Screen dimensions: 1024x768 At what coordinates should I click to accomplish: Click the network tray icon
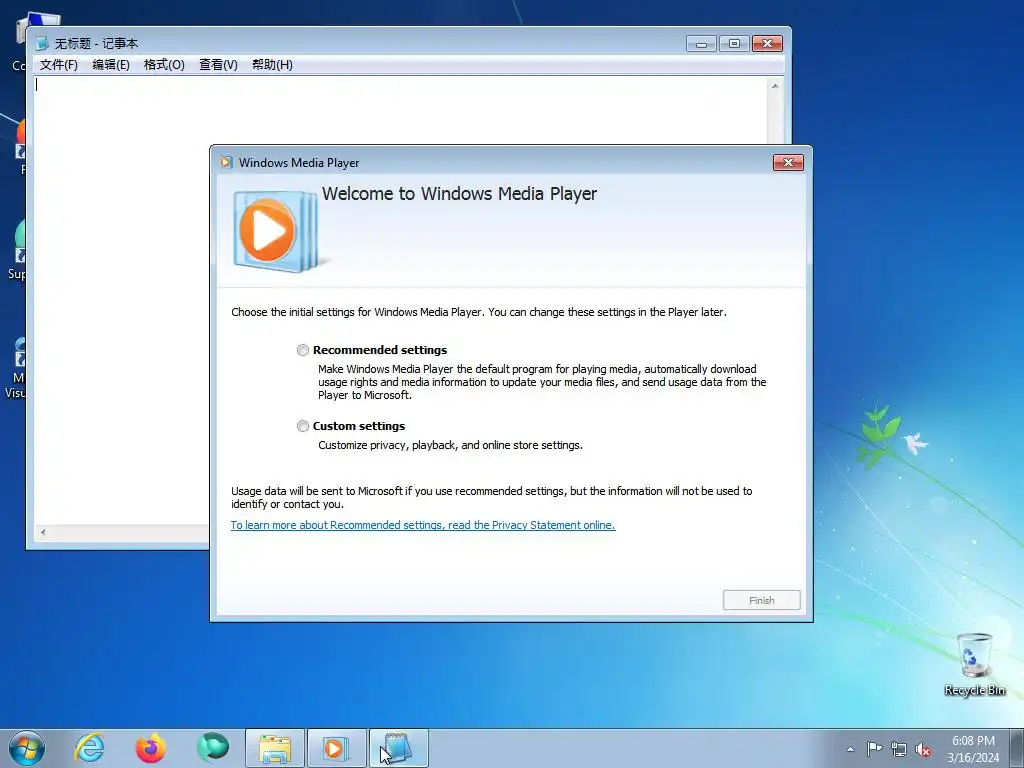pos(899,750)
